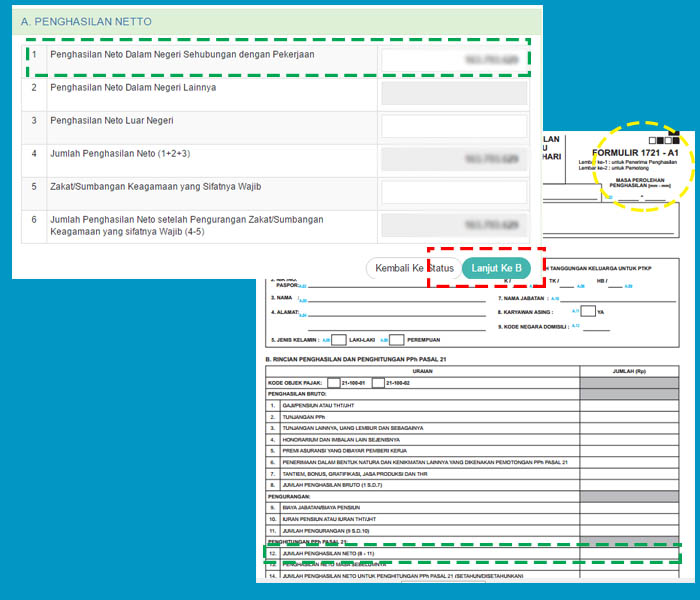The width and height of the screenshot is (700, 600).
Task: Select the Penghasilan Neto Dalam Negeri Sehubungan dengan Pekerjaan field
Action: (454, 59)
